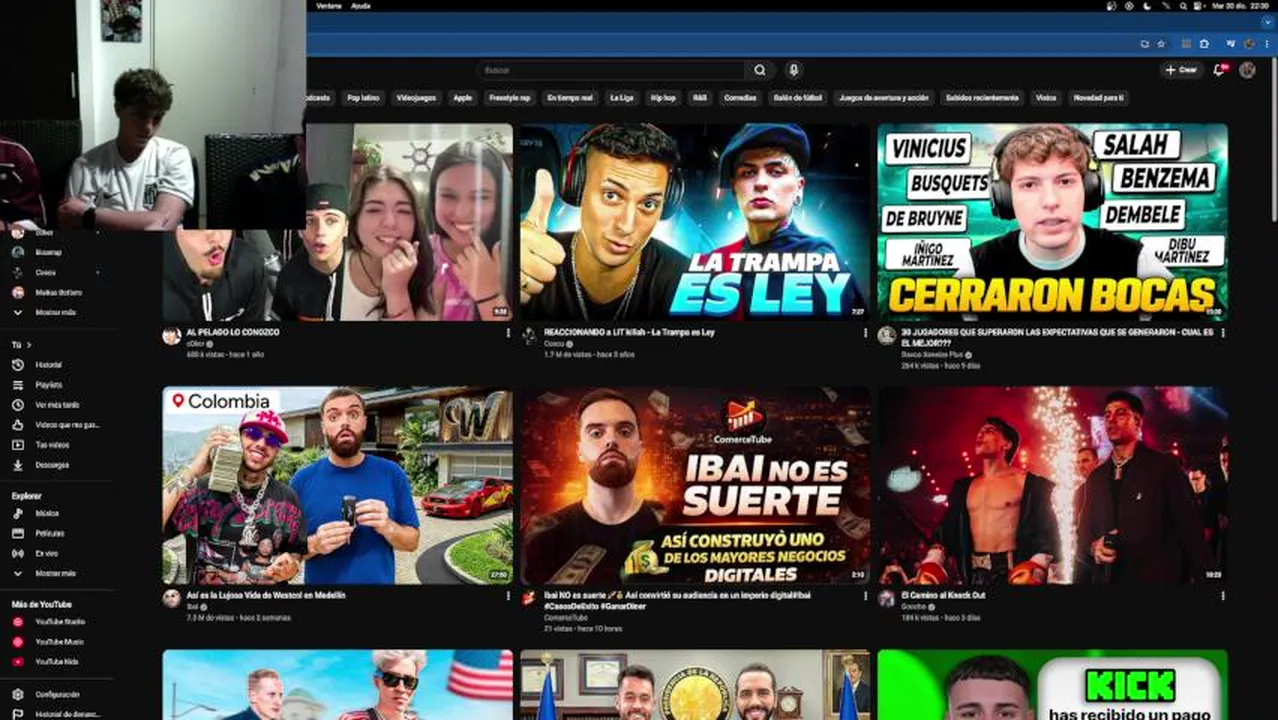
Task: Play the Colombia Westcol thumbnail
Action: click(x=338, y=486)
